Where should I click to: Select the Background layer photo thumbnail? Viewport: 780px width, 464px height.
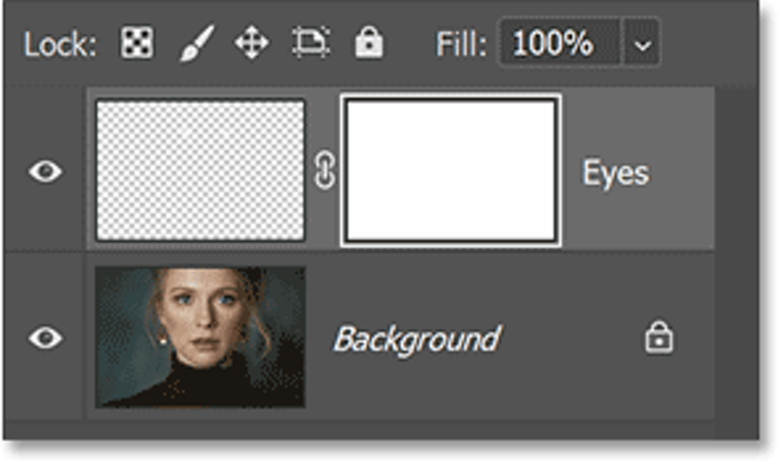click(x=200, y=337)
